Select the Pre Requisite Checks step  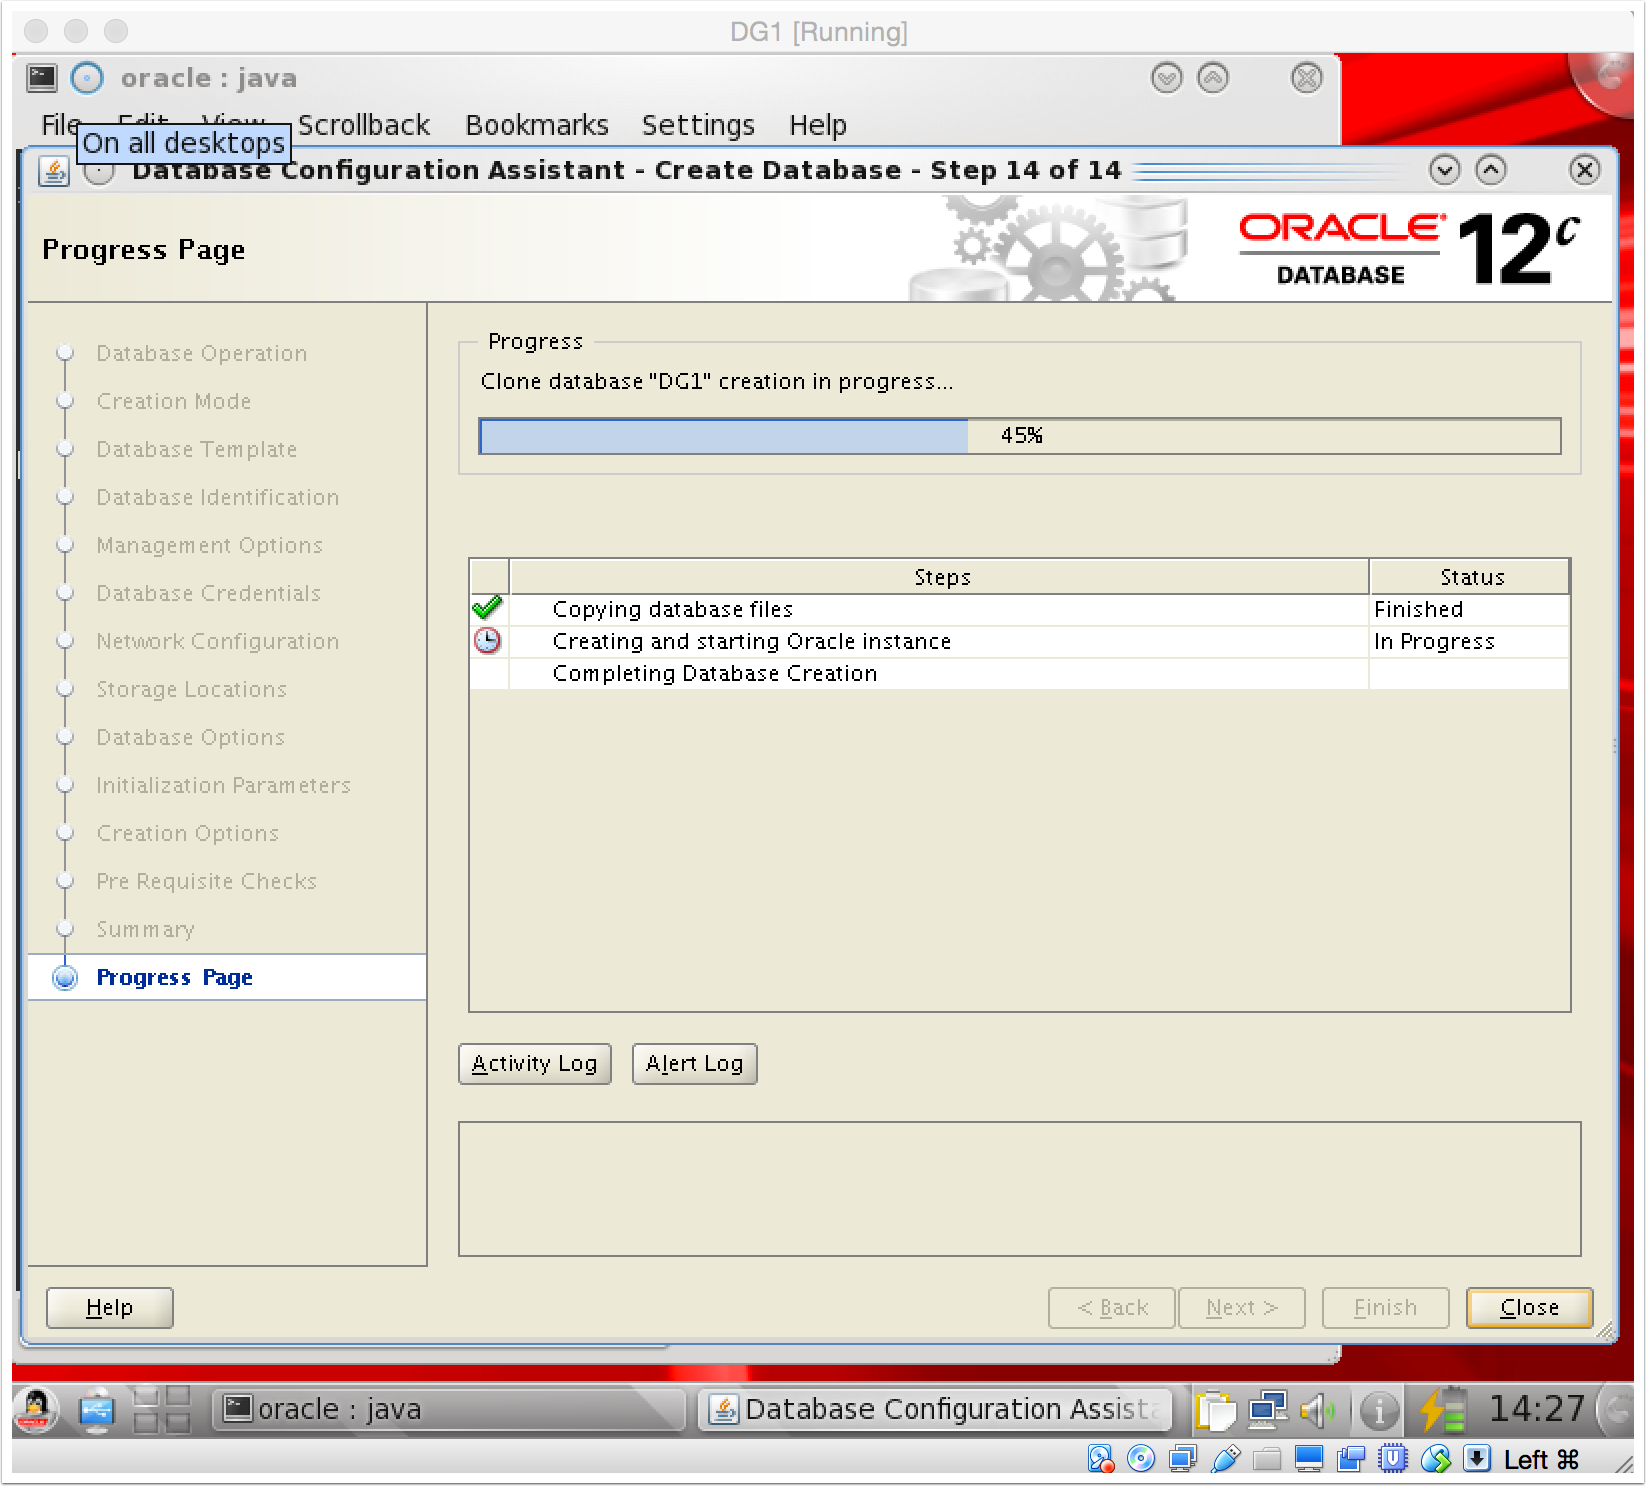pos(206,881)
